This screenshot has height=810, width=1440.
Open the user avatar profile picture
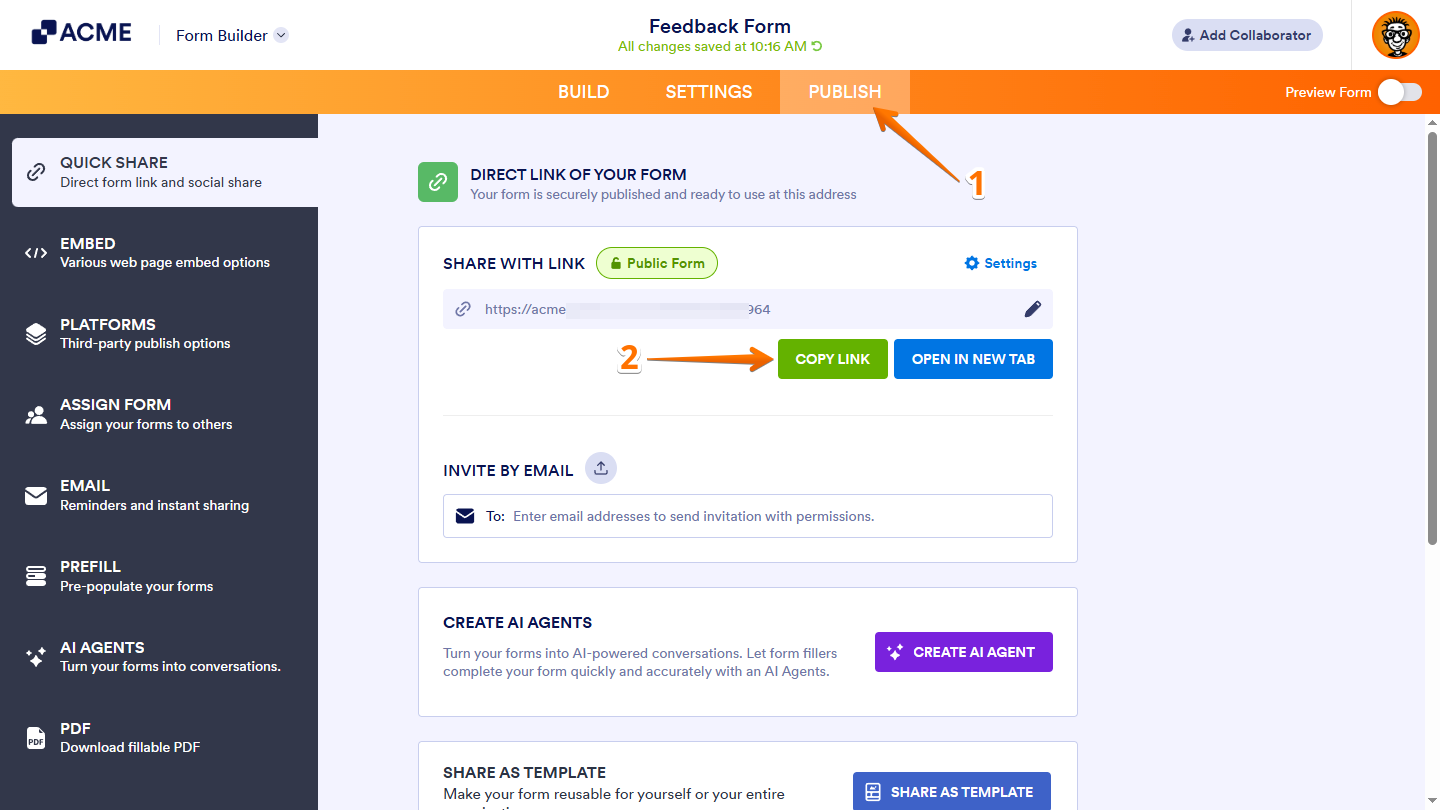point(1395,35)
